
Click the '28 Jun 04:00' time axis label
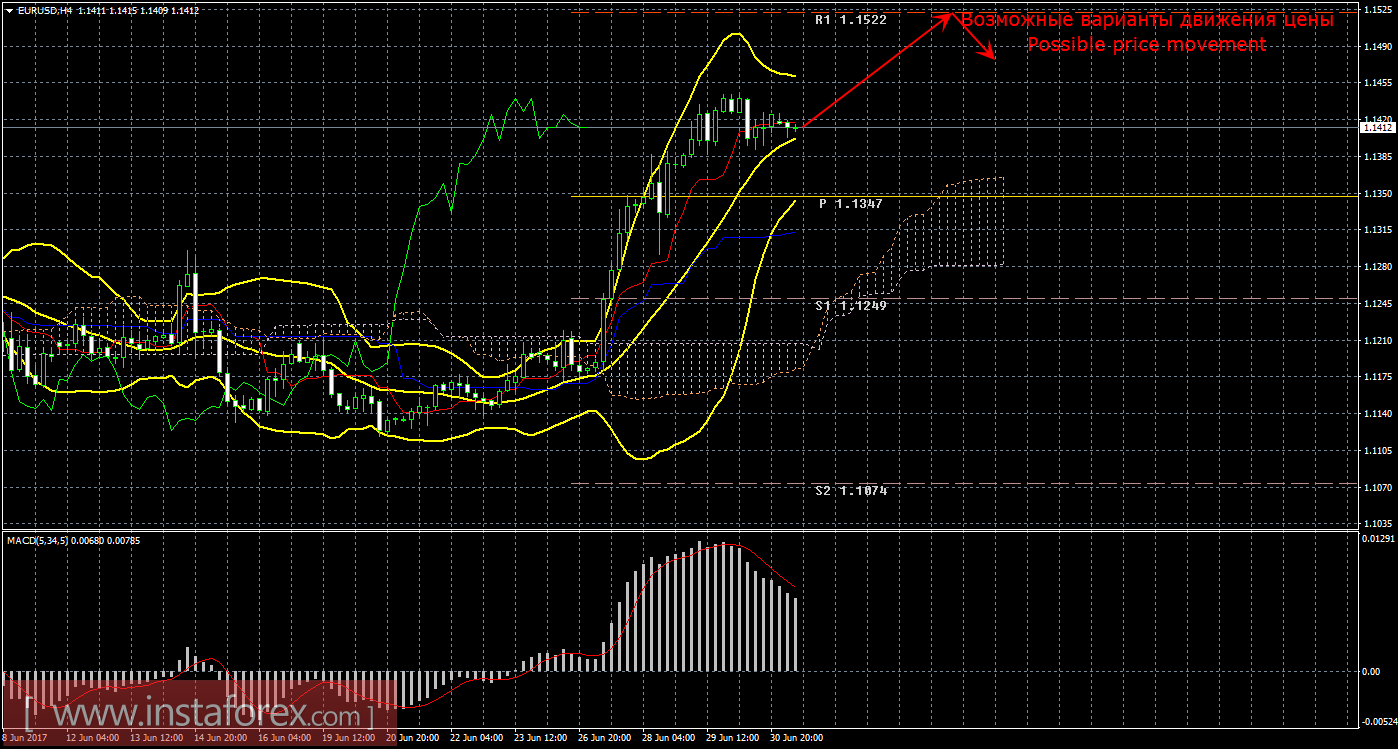click(669, 739)
